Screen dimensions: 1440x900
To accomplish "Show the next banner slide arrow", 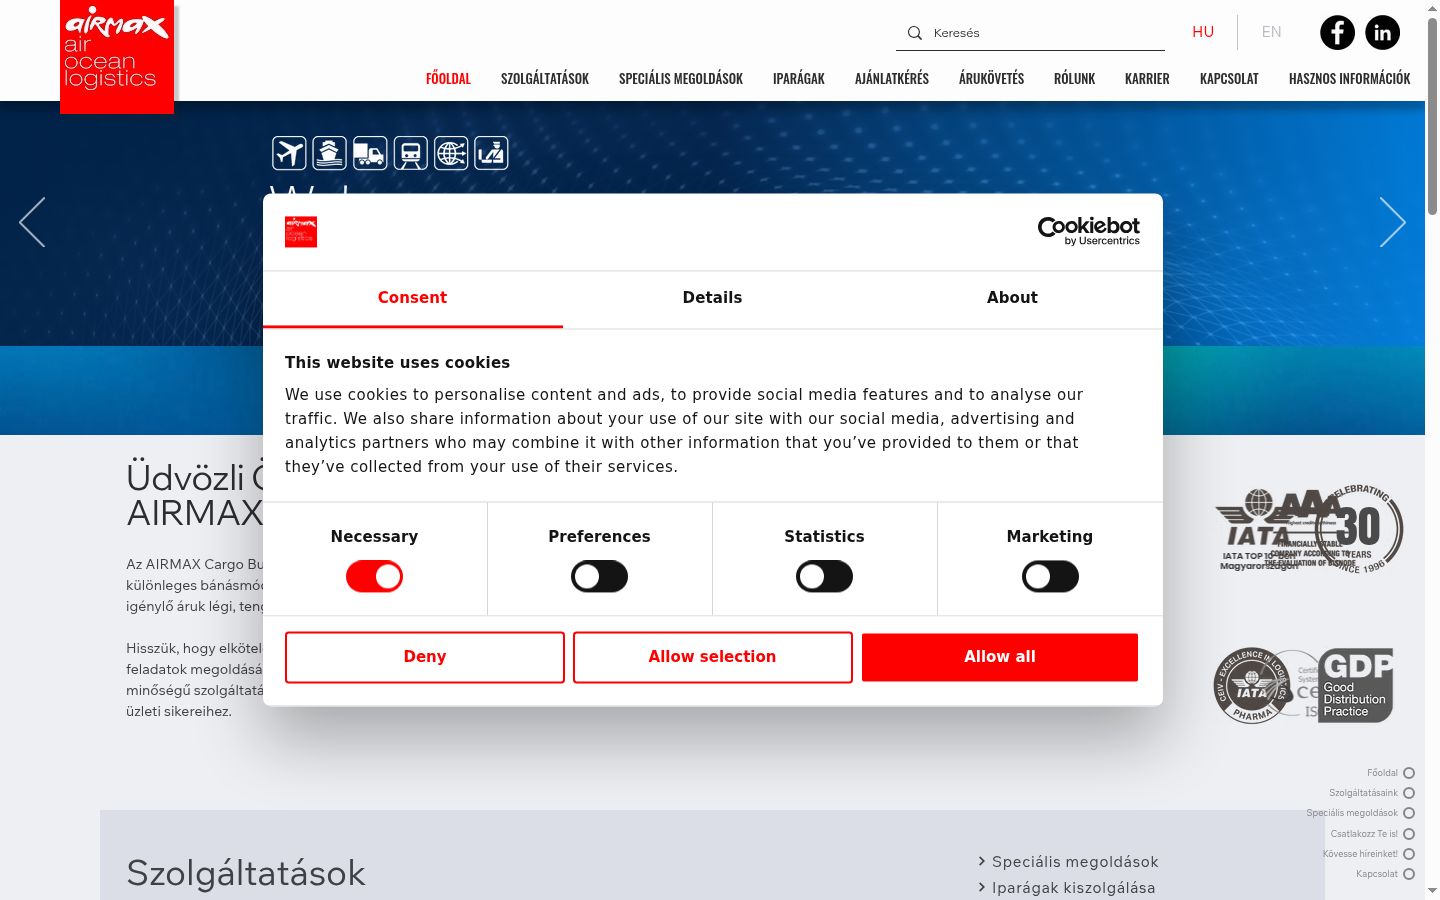I will point(1393,222).
